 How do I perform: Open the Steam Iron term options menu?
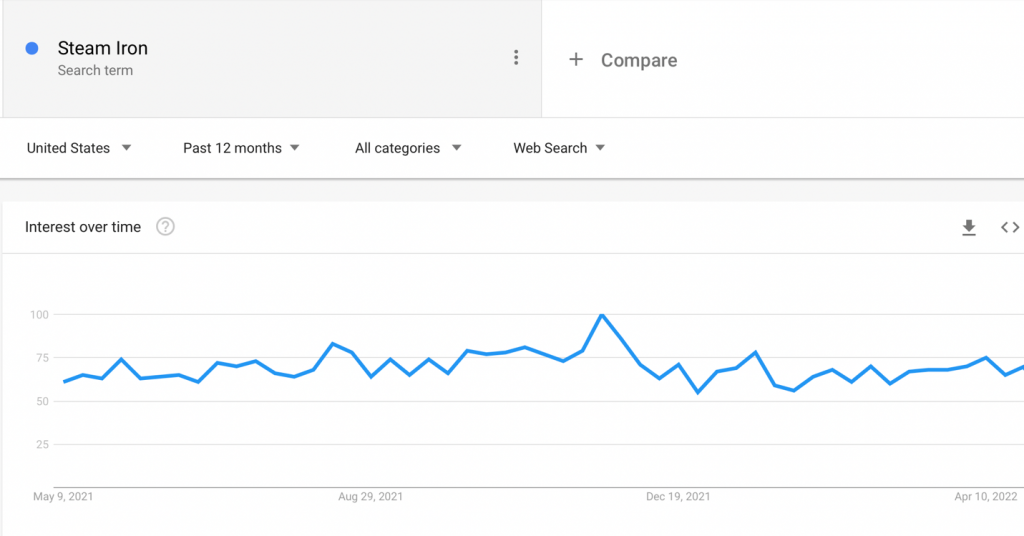pyautogui.click(x=516, y=57)
